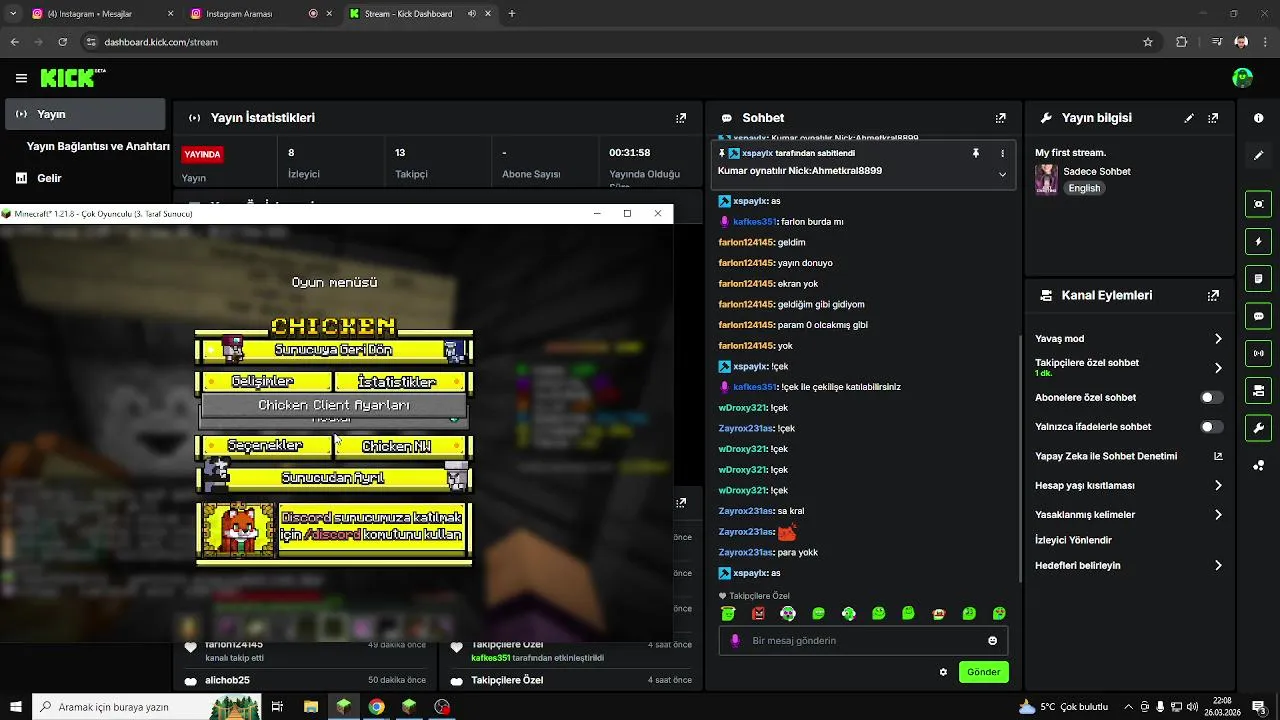
Task: Toggle the wrench widget in right sidebar
Action: click(1258, 428)
